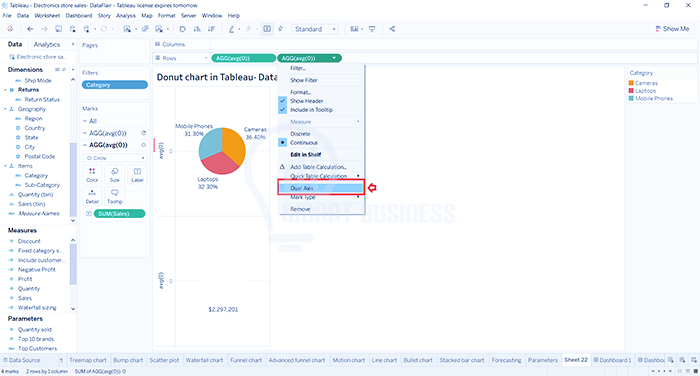
Task: Click the Laptops red legend swatch
Action: pyautogui.click(x=631, y=91)
